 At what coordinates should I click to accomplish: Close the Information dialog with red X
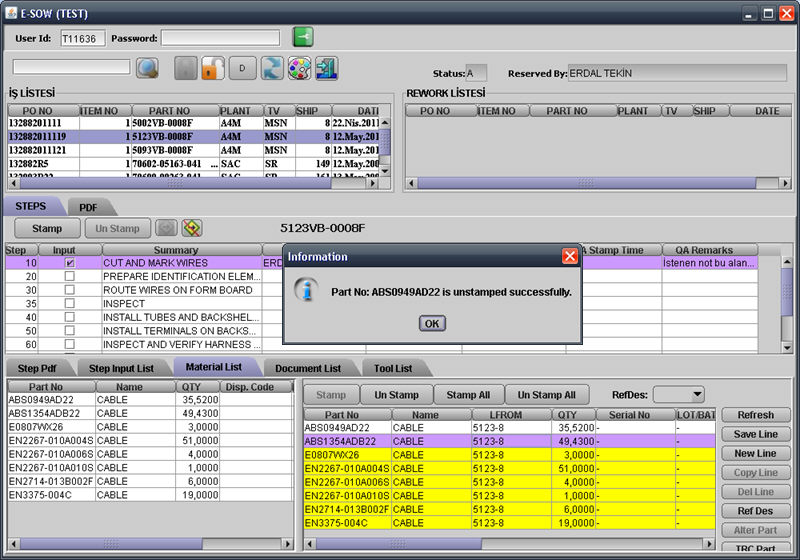(569, 256)
